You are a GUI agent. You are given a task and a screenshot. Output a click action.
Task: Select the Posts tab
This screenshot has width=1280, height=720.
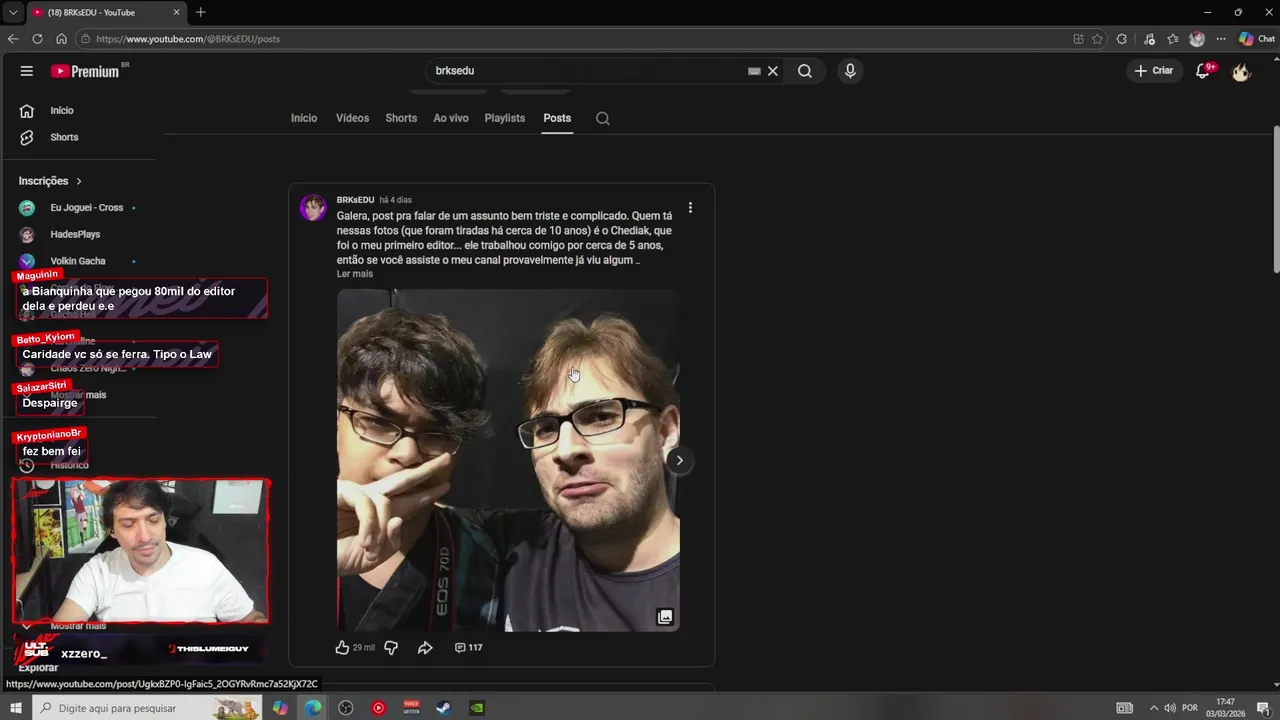point(557,118)
